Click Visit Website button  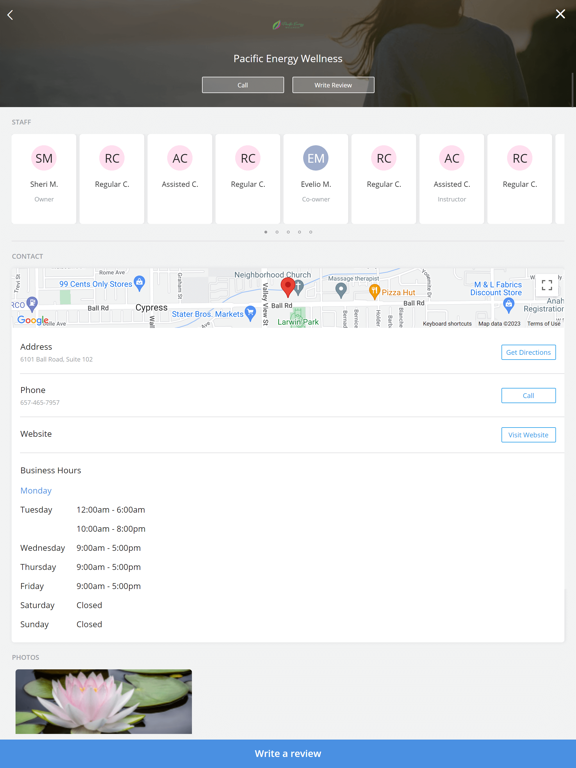pos(528,434)
